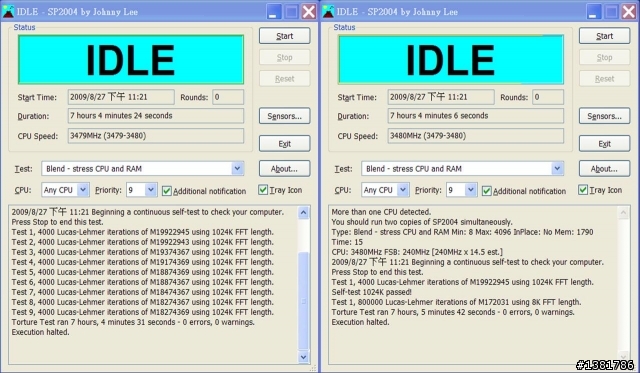The image size is (640, 373).
Task: Open Test type dropdown in left window
Action: [238, 169]
